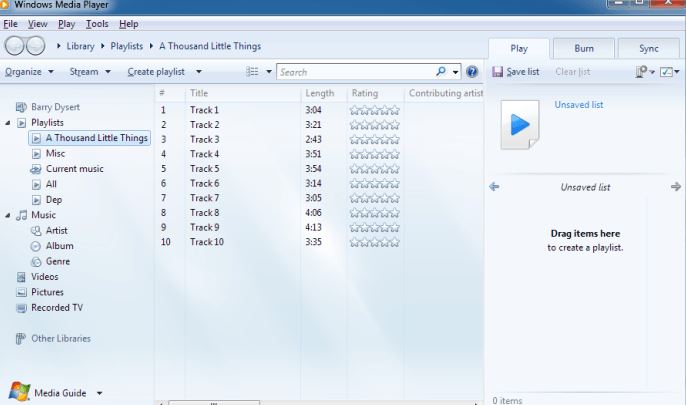
Task: Select A Thousand Little Things playlist
Action: pos(90,138)
